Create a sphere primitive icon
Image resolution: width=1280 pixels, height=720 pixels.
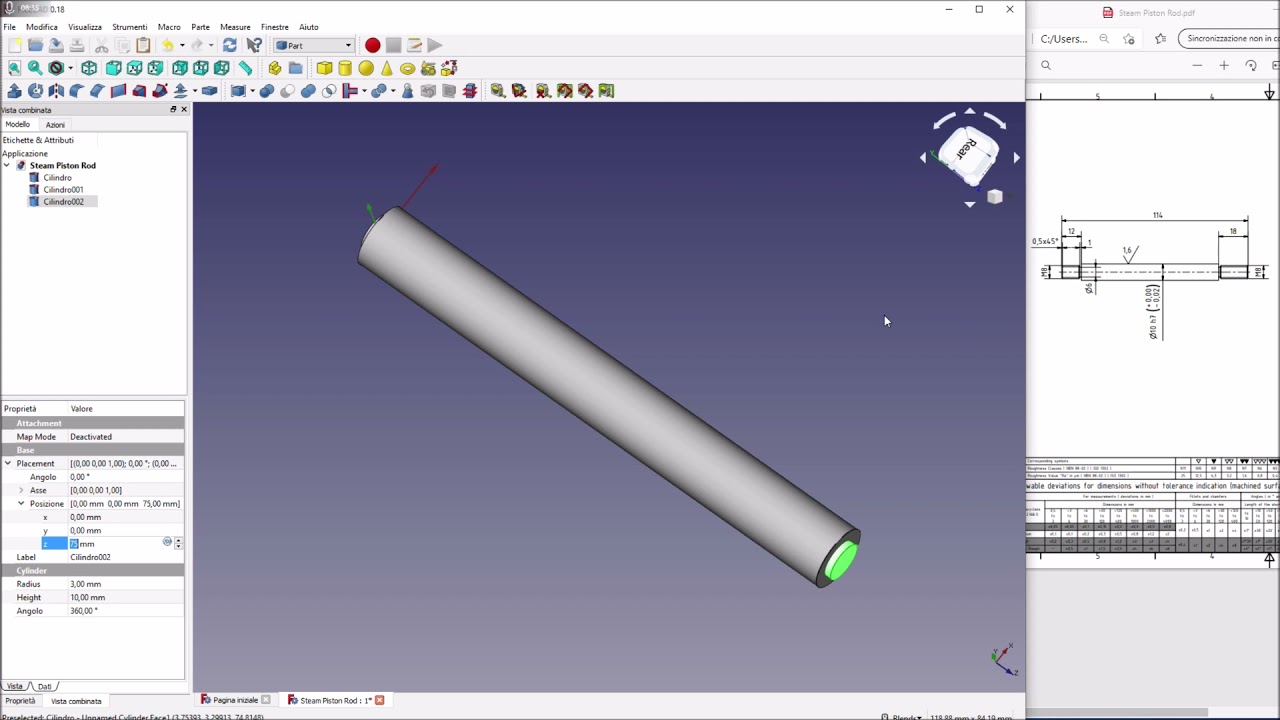click(366, 68)
